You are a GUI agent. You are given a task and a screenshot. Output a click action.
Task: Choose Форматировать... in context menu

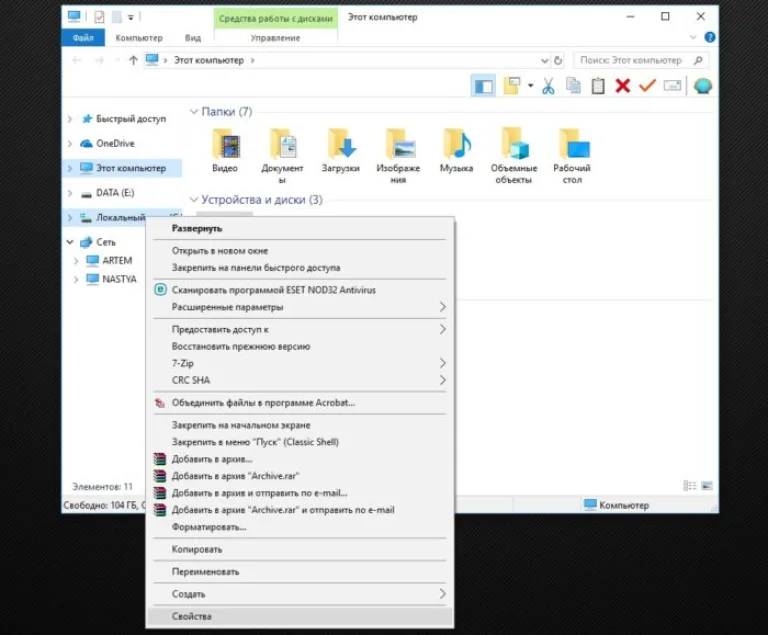300,527
